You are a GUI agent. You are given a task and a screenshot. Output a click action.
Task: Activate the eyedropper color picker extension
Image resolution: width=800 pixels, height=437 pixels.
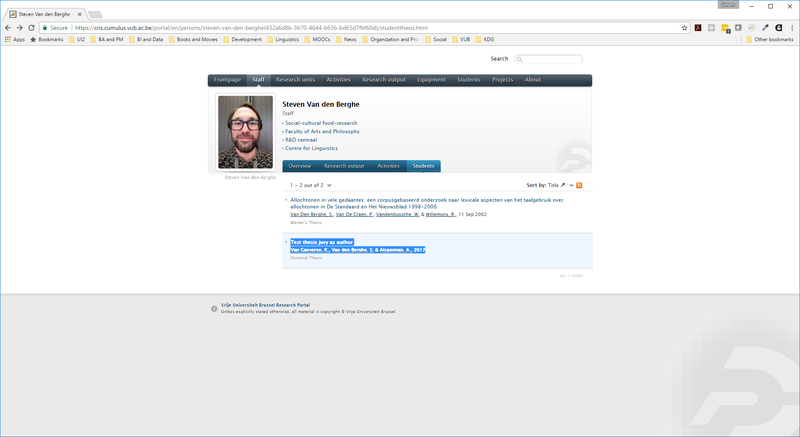click(765, 28)
